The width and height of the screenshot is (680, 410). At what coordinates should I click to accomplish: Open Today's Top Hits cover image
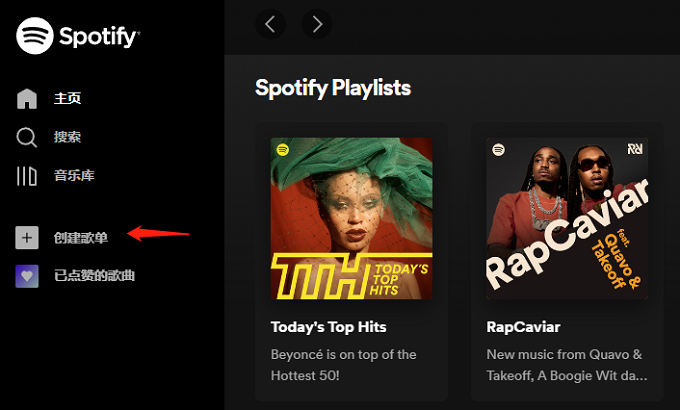352,218
